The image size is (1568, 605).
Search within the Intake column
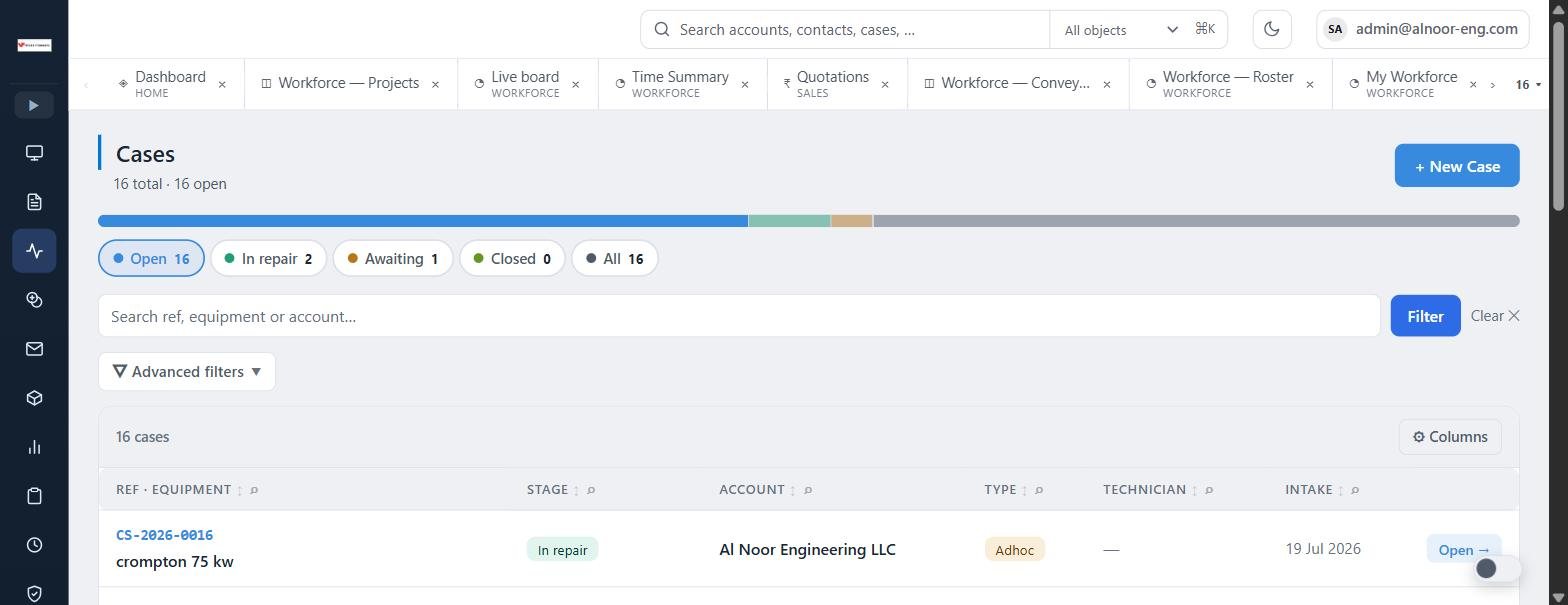tap(1355, 490)
